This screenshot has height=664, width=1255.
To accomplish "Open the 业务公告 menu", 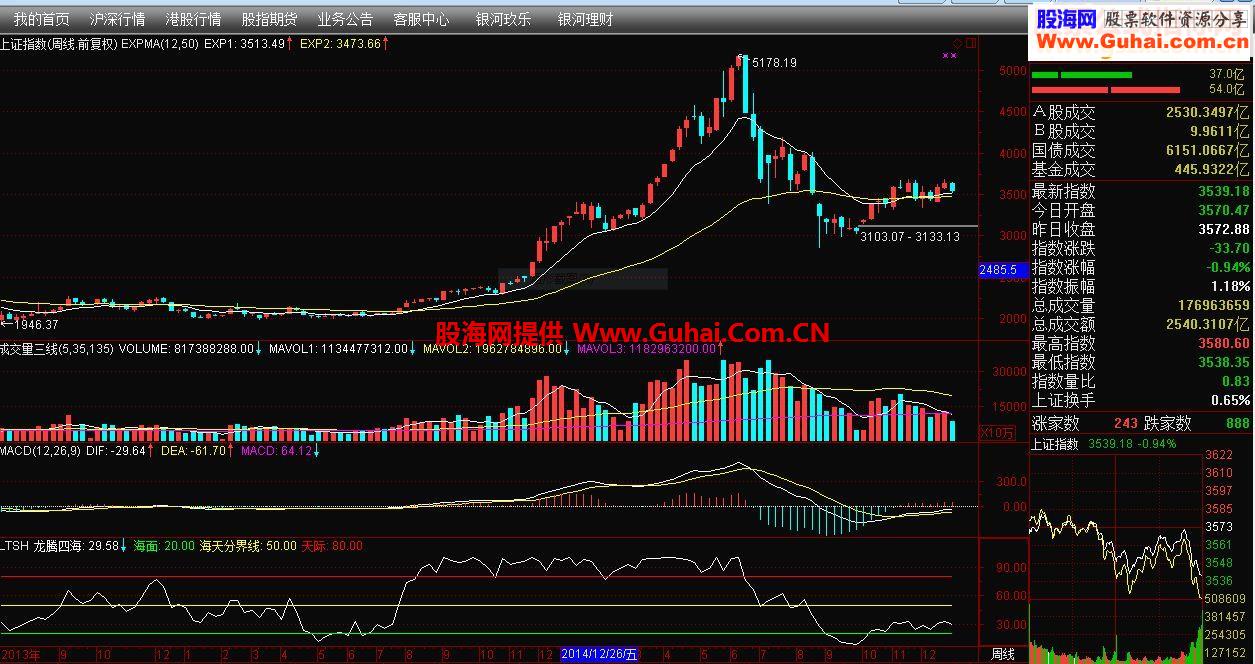I will [x=345, y=19].
